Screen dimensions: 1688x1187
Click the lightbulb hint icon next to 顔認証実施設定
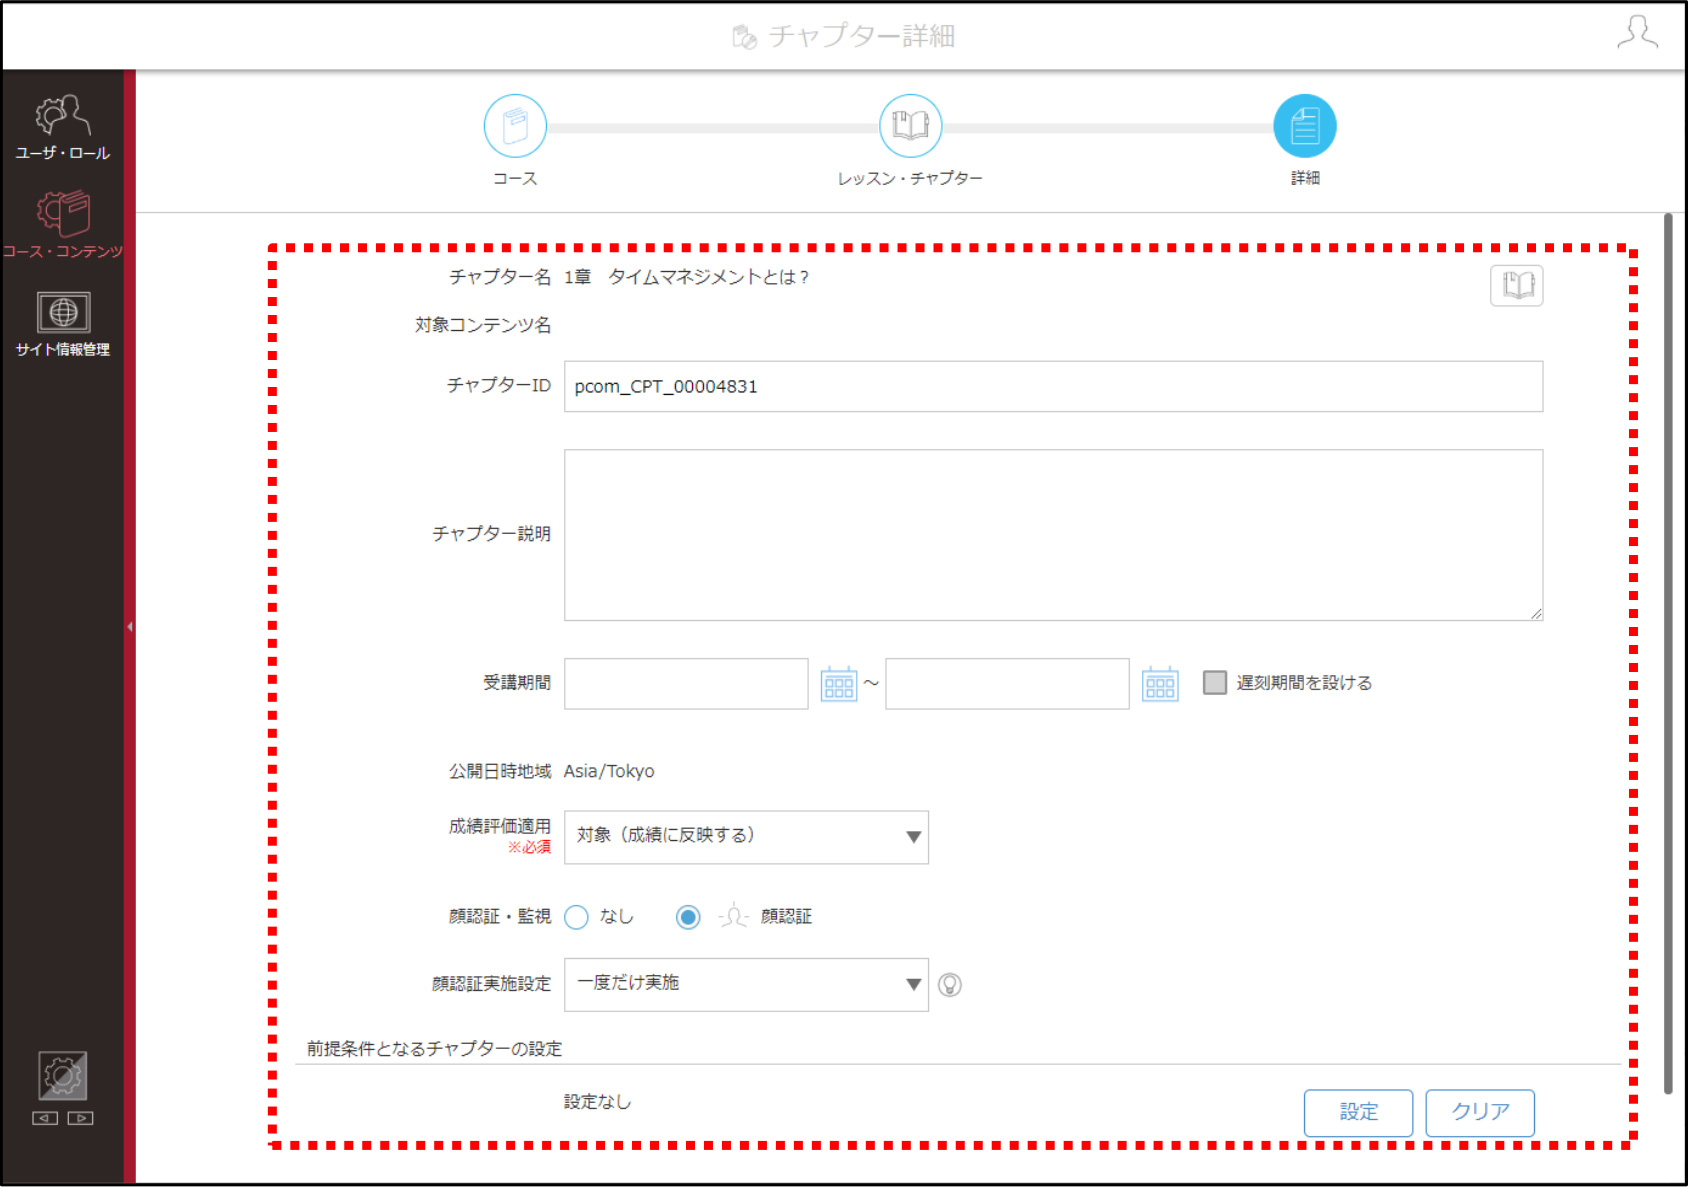(950, 985)
